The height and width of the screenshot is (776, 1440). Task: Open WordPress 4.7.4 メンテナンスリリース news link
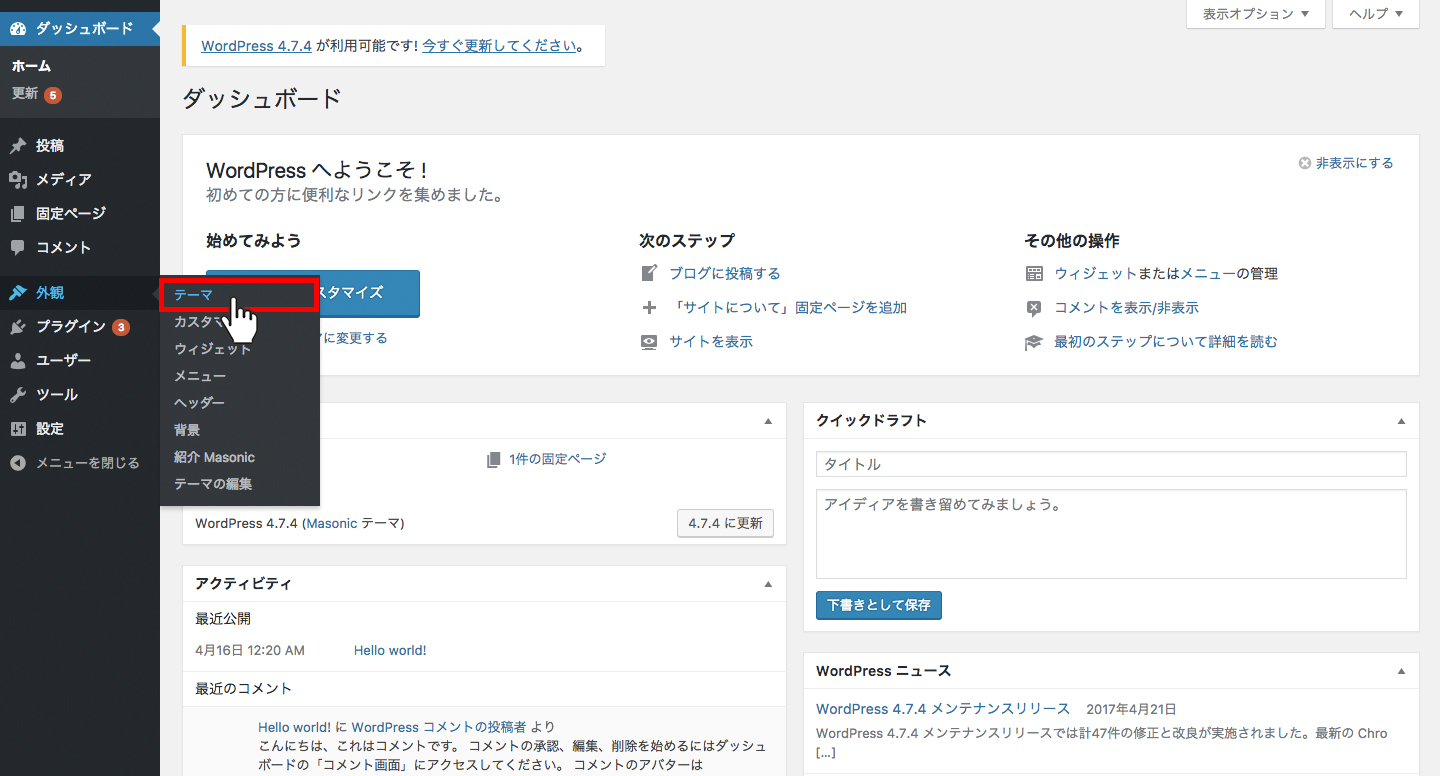(943, 709)
